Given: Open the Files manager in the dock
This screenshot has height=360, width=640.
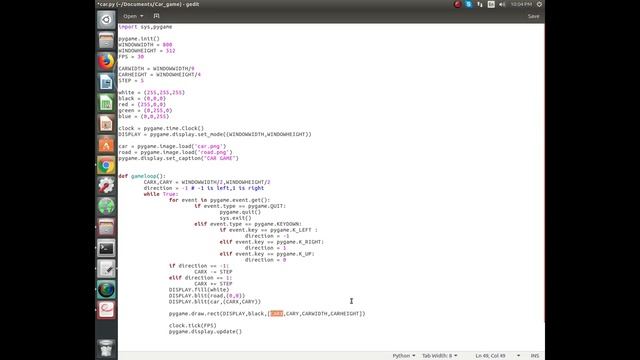Looking at the screenshot, I should [106, 40].
